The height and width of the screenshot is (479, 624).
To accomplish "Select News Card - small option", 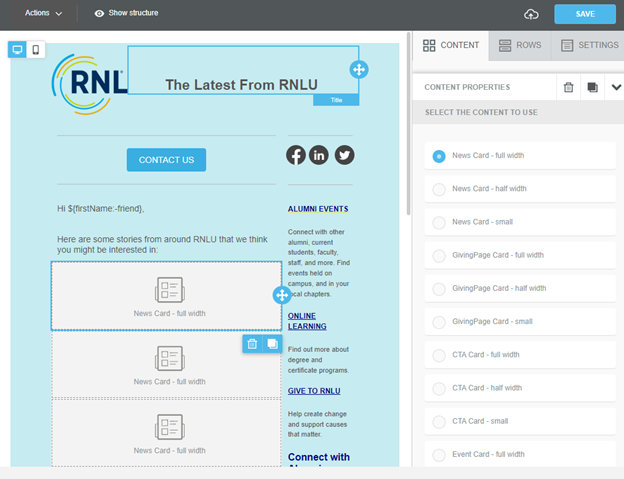I will 520,222.
